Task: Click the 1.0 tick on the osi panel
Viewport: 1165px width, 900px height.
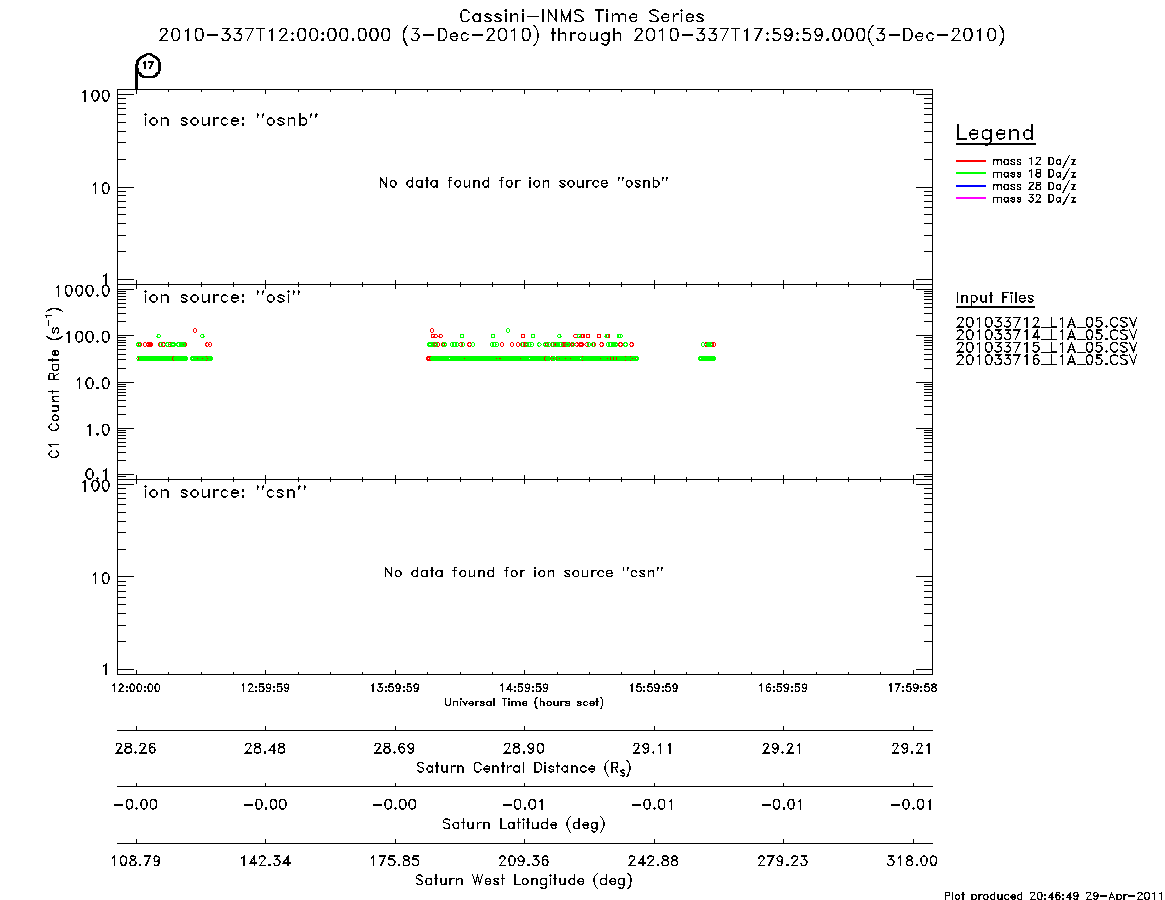Action: click(x=97, y=430)
